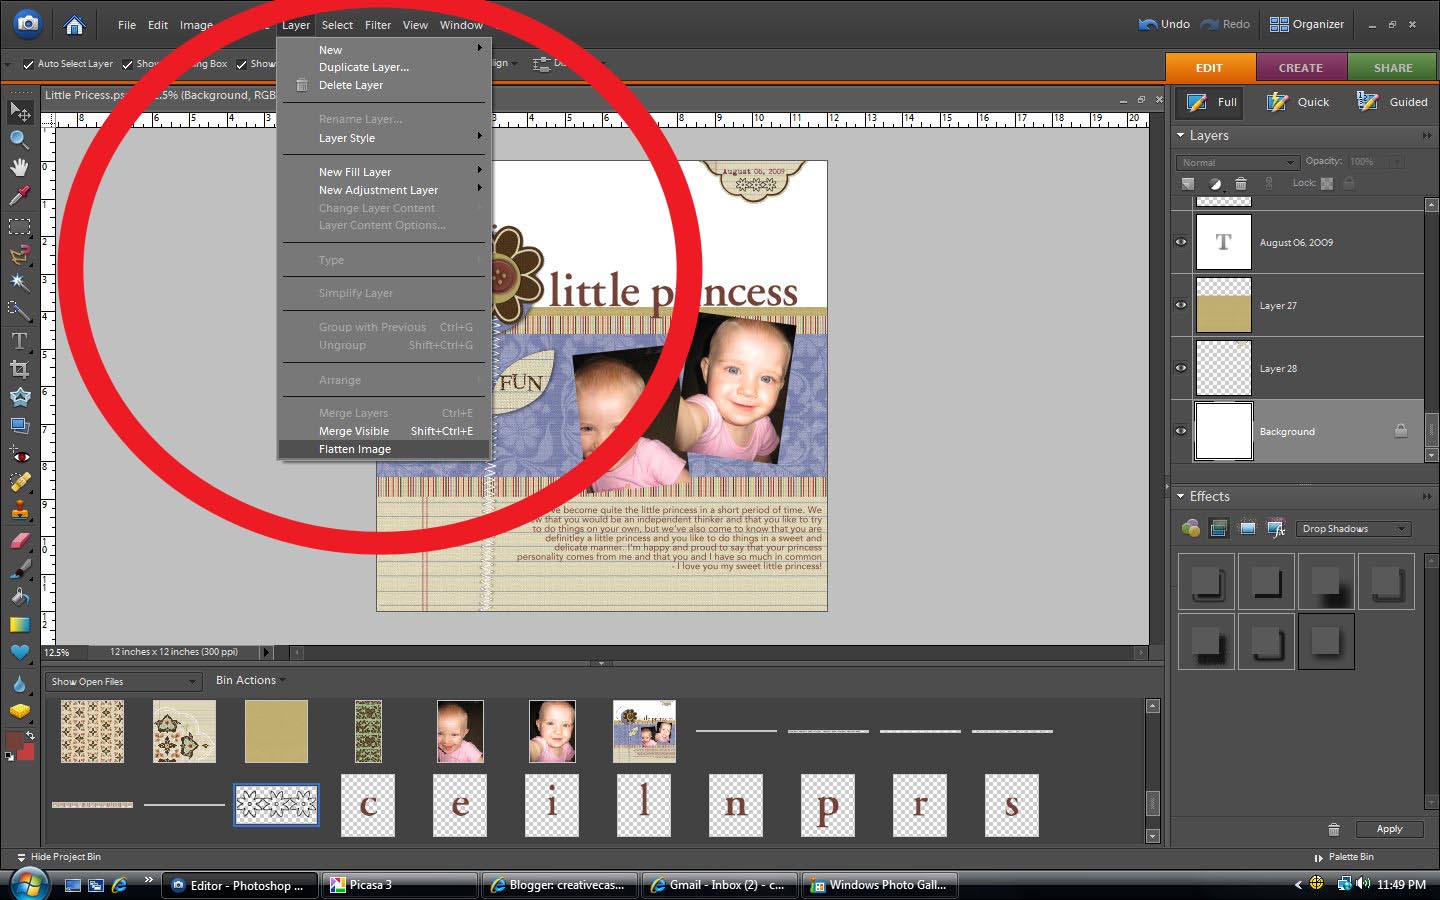Toggle lock transparent pixels in Layers panel
Viewport: 1440px width, 900px height.
coord(1327,183)
